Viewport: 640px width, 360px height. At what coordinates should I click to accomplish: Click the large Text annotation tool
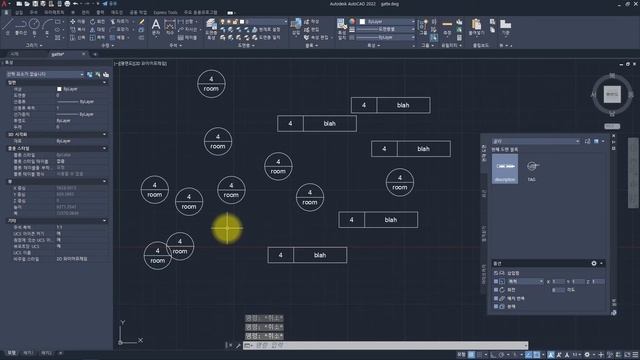coord(156,26)
